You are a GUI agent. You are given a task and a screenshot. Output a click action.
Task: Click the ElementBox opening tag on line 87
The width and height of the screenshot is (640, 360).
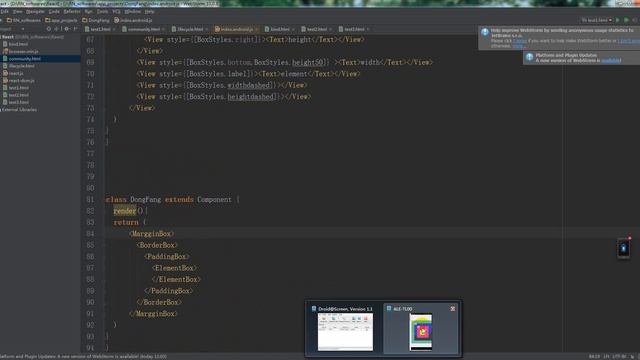174,268
